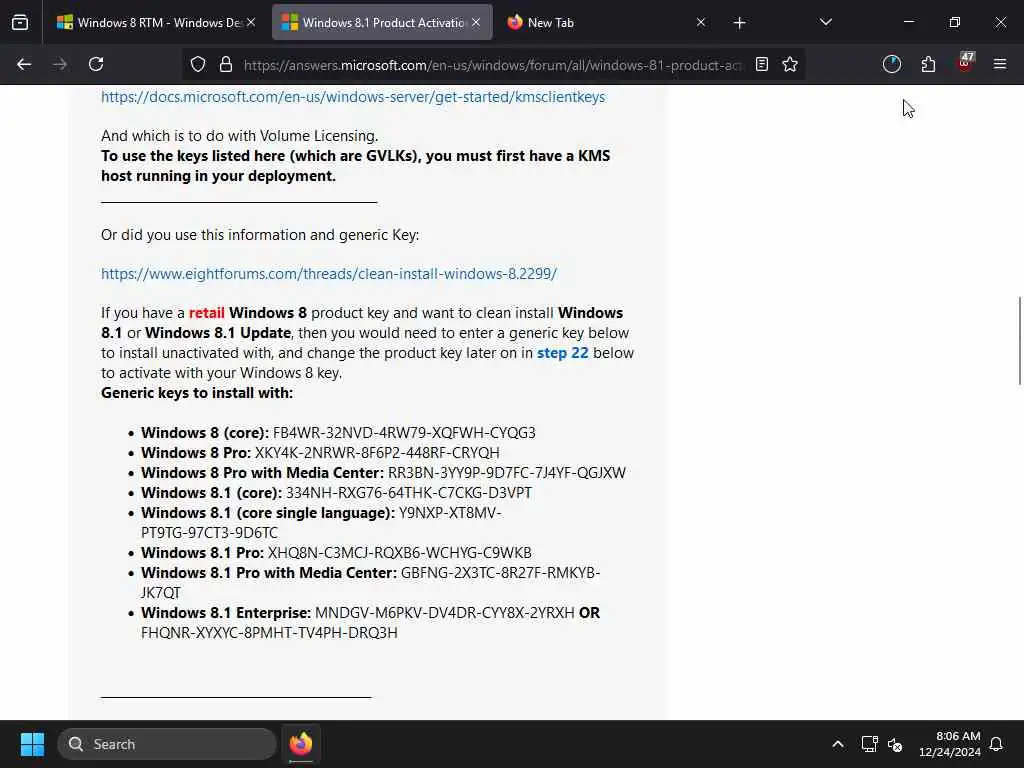The image size is (1024, 768).
Task: Follow the step 22 link
Action: click(562, 353)
